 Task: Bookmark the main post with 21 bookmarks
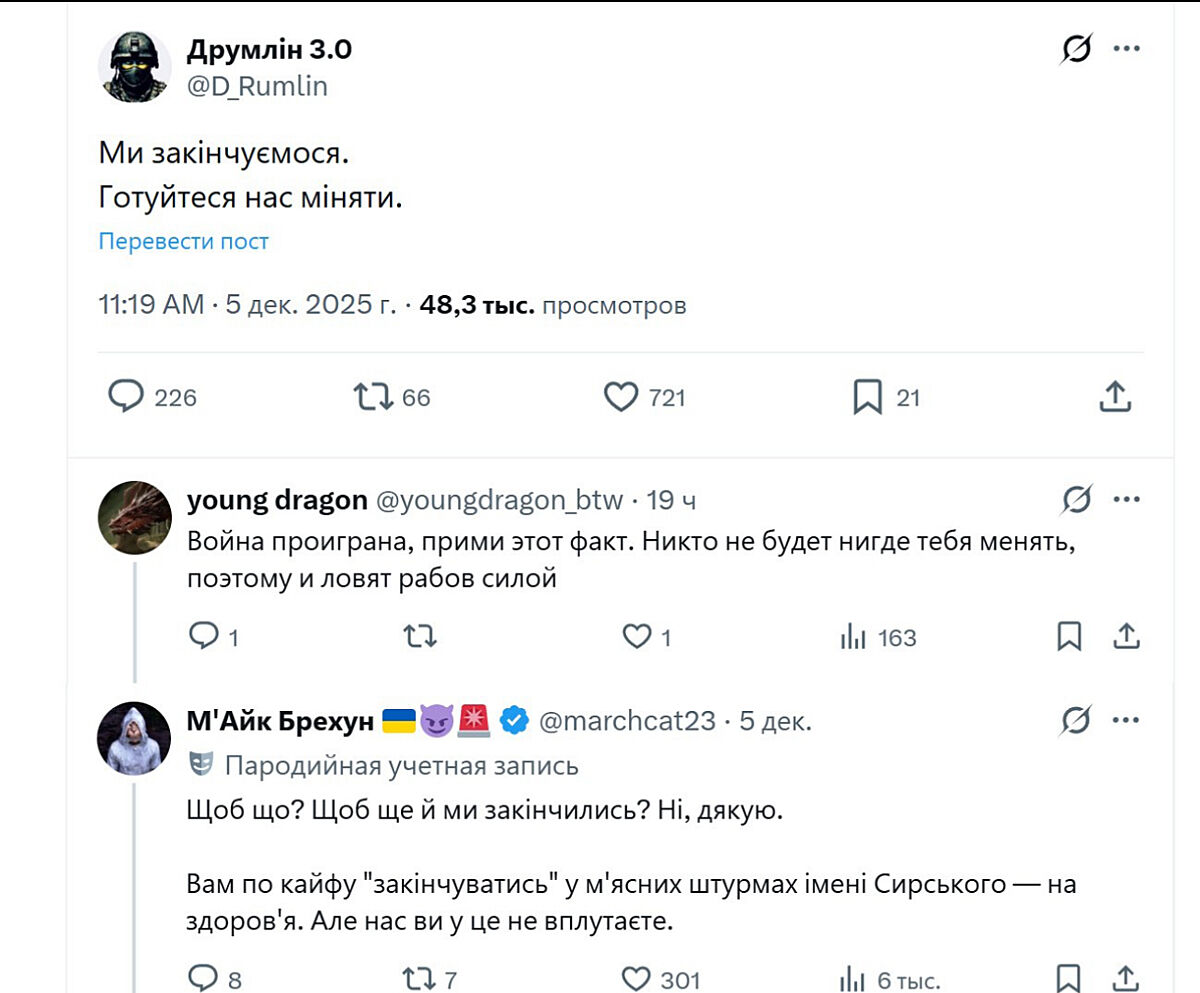point(867,398)
